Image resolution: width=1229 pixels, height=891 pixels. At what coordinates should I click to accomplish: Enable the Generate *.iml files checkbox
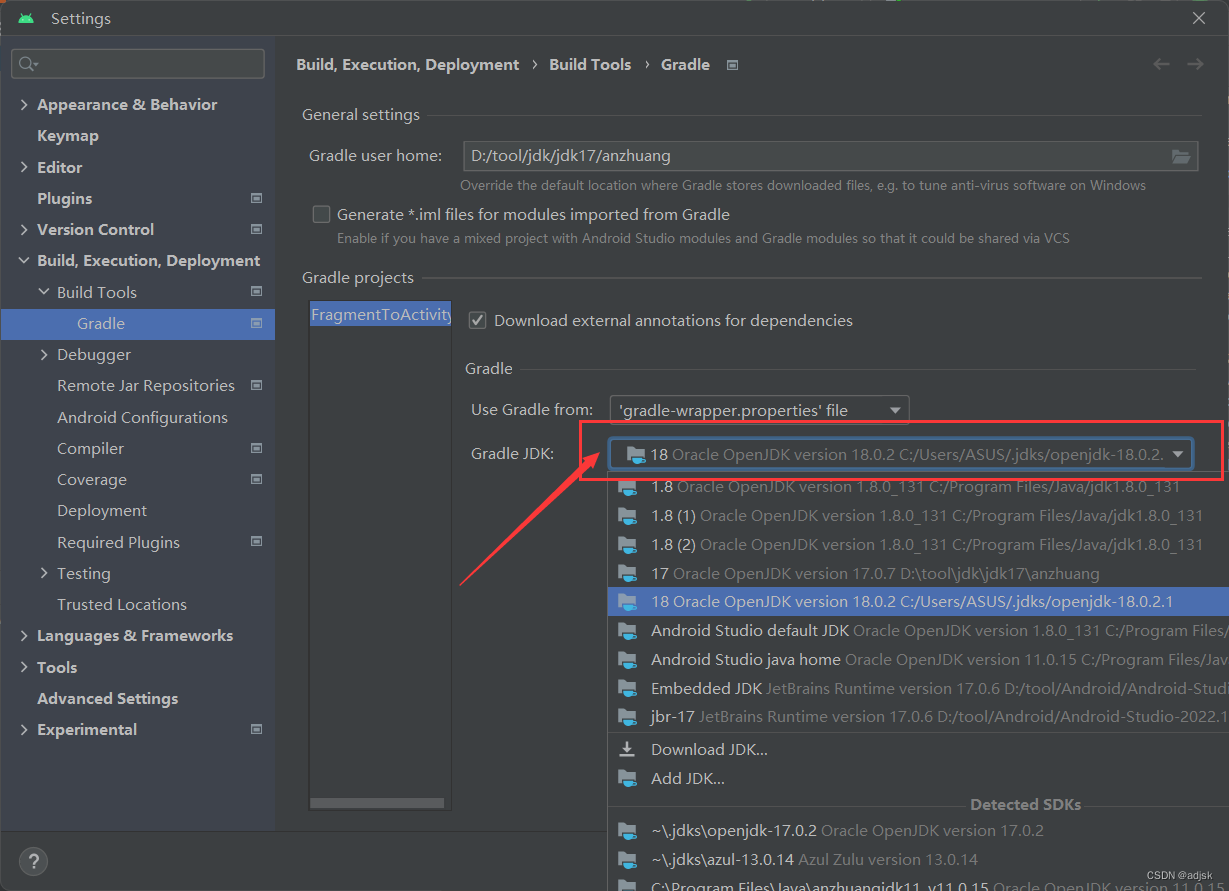(x=321, y=213)
